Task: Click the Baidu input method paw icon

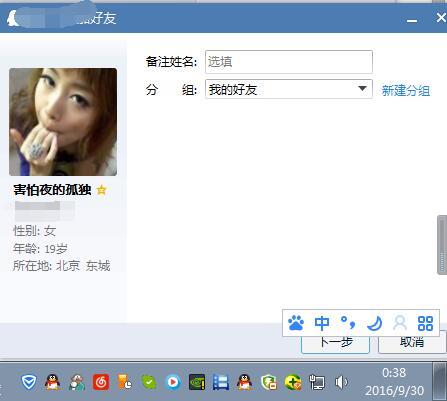Action: pyautogui.click(x=296, y=323)
